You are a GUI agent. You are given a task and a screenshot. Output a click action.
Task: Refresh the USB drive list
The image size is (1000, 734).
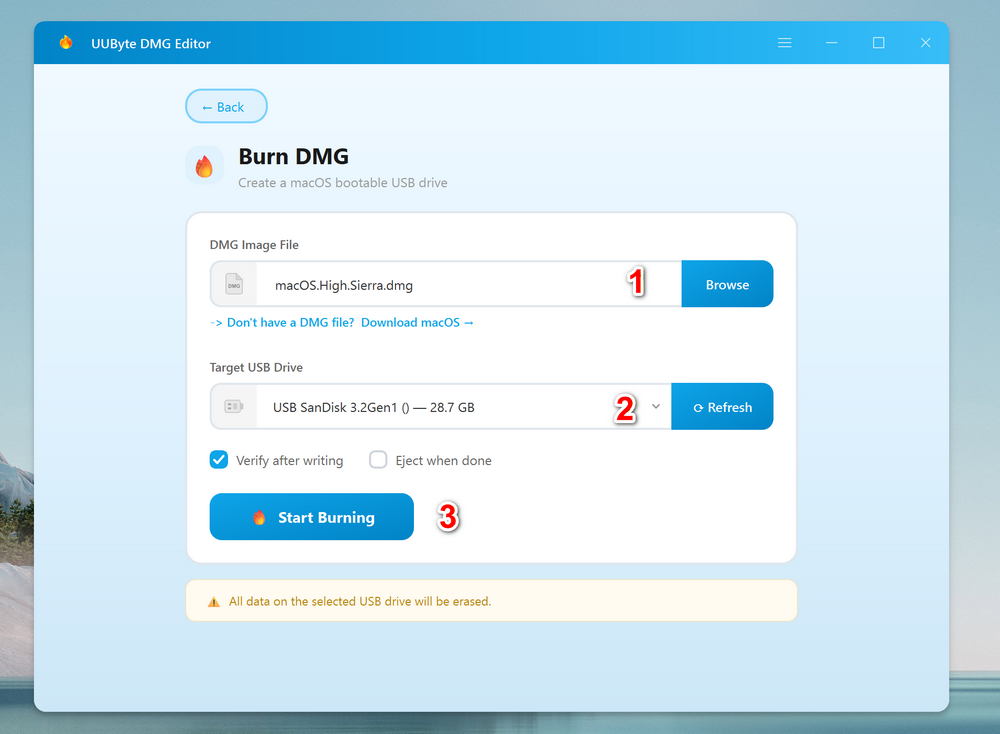pyautogui.click(x=722, y=407)
